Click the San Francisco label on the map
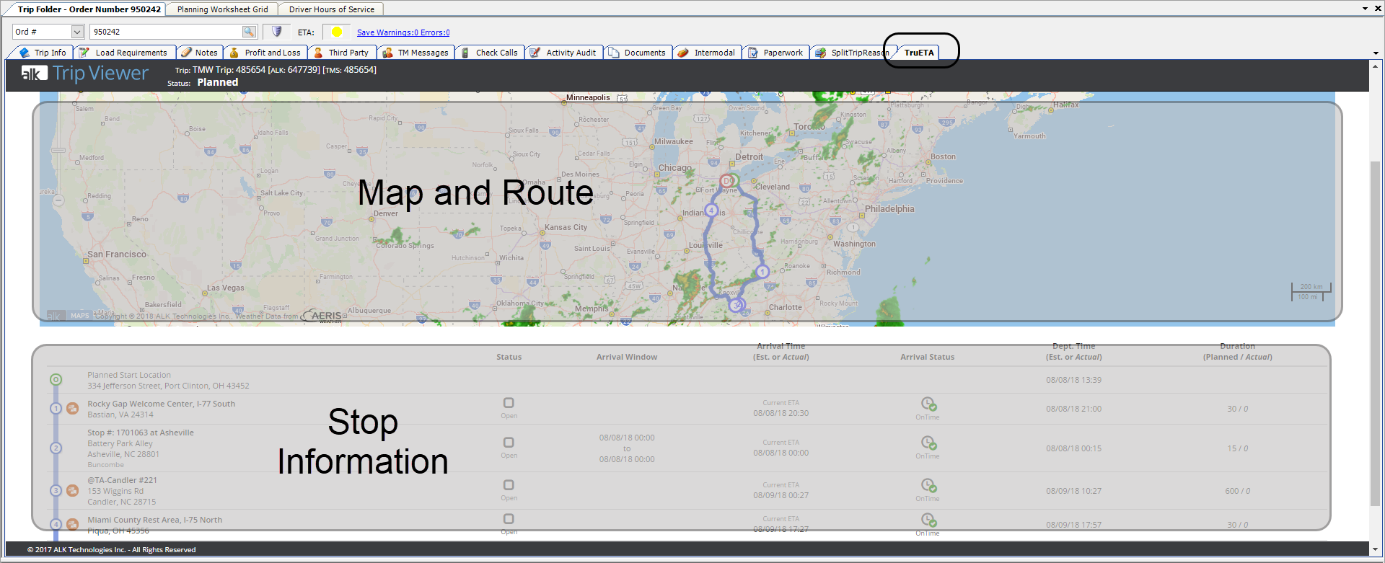 118,255
